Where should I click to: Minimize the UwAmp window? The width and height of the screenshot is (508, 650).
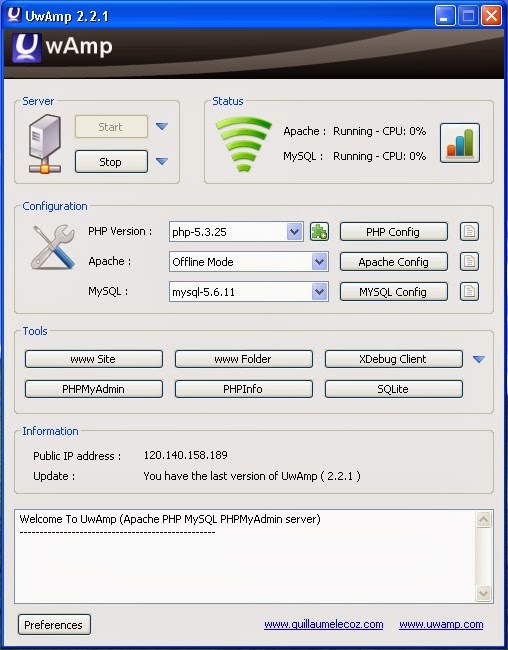[x=445, y=16]
